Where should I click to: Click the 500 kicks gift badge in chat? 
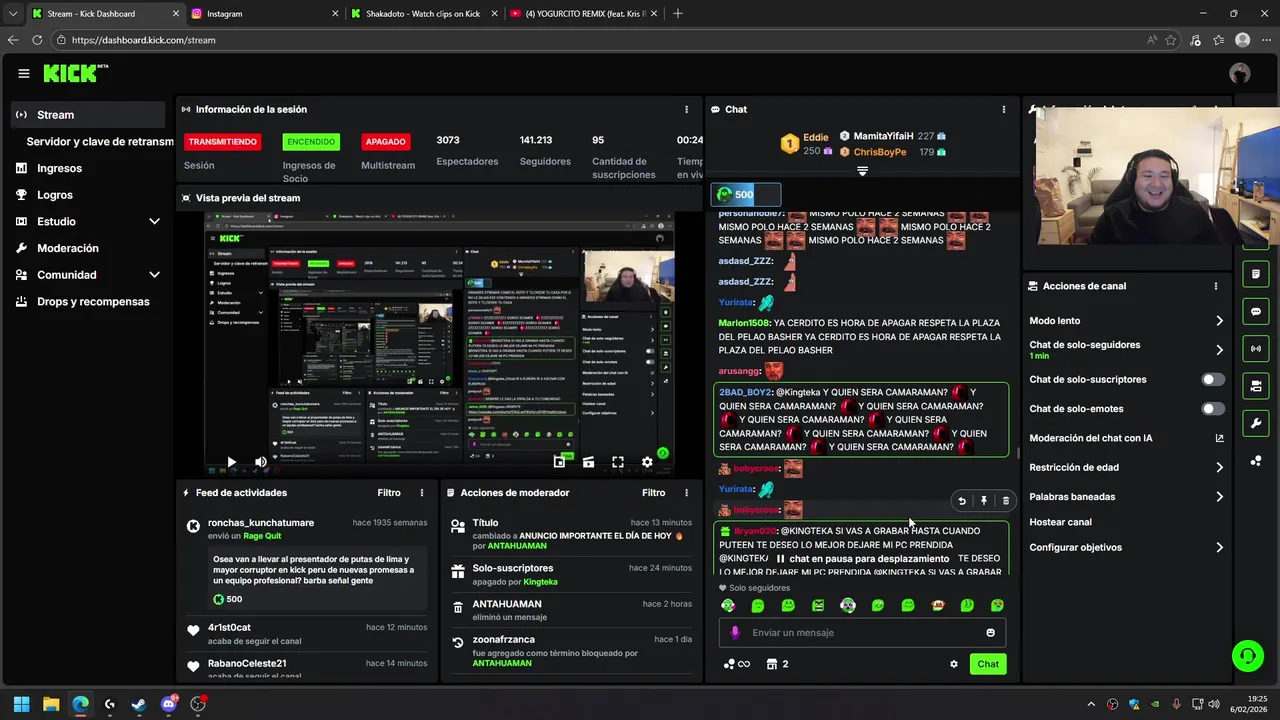point(745,194)
